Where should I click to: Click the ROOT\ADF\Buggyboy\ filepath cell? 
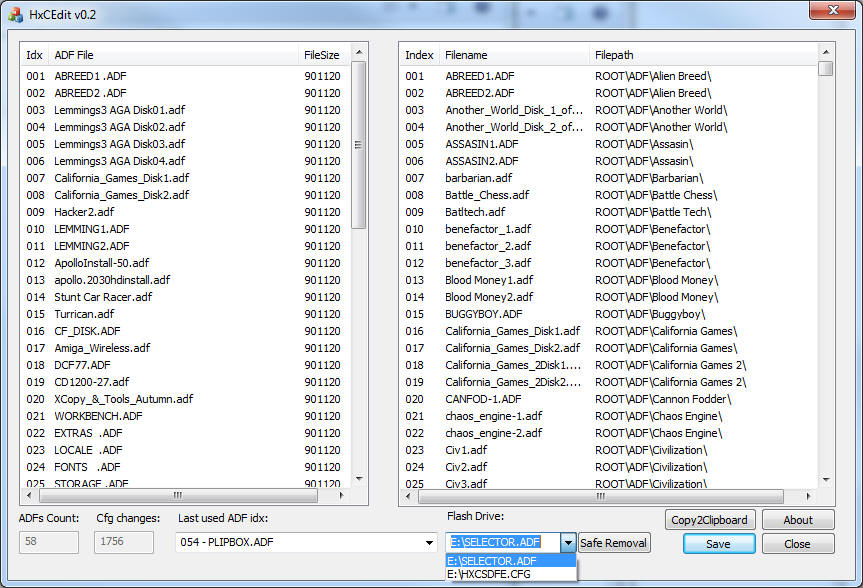pyautogui.click(x=650, y=314)
